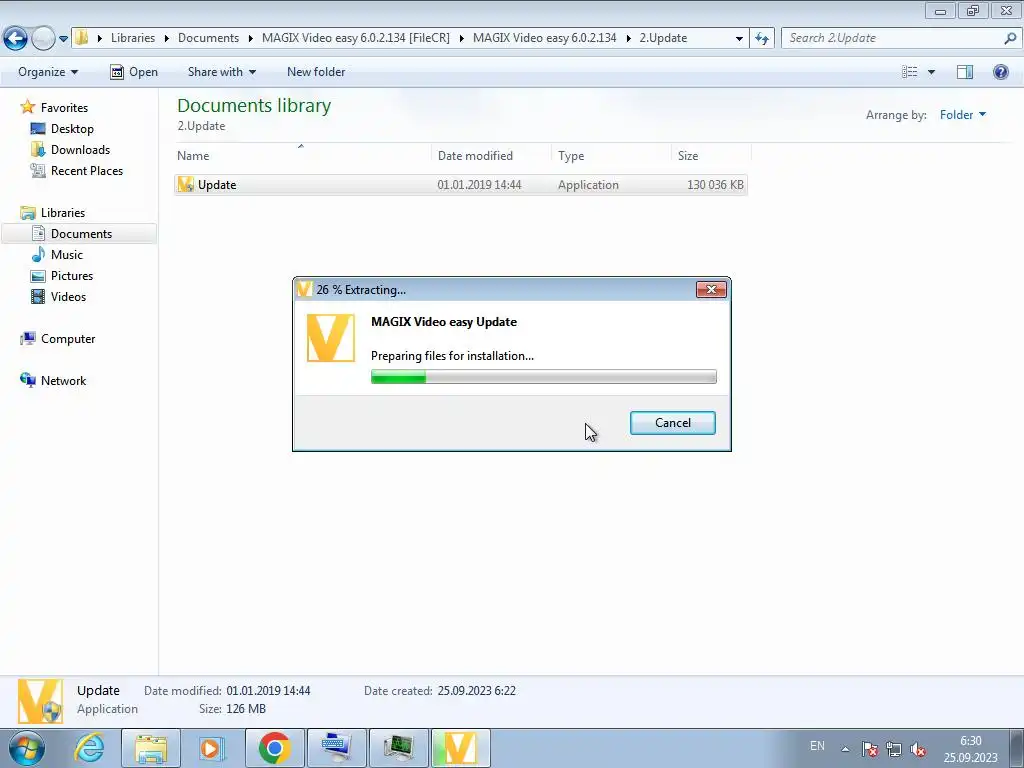The width and height of the screenshot is (1024, 768).
Task: Open Google Chrome from the taskbar
Action: [x=274, y=748]
